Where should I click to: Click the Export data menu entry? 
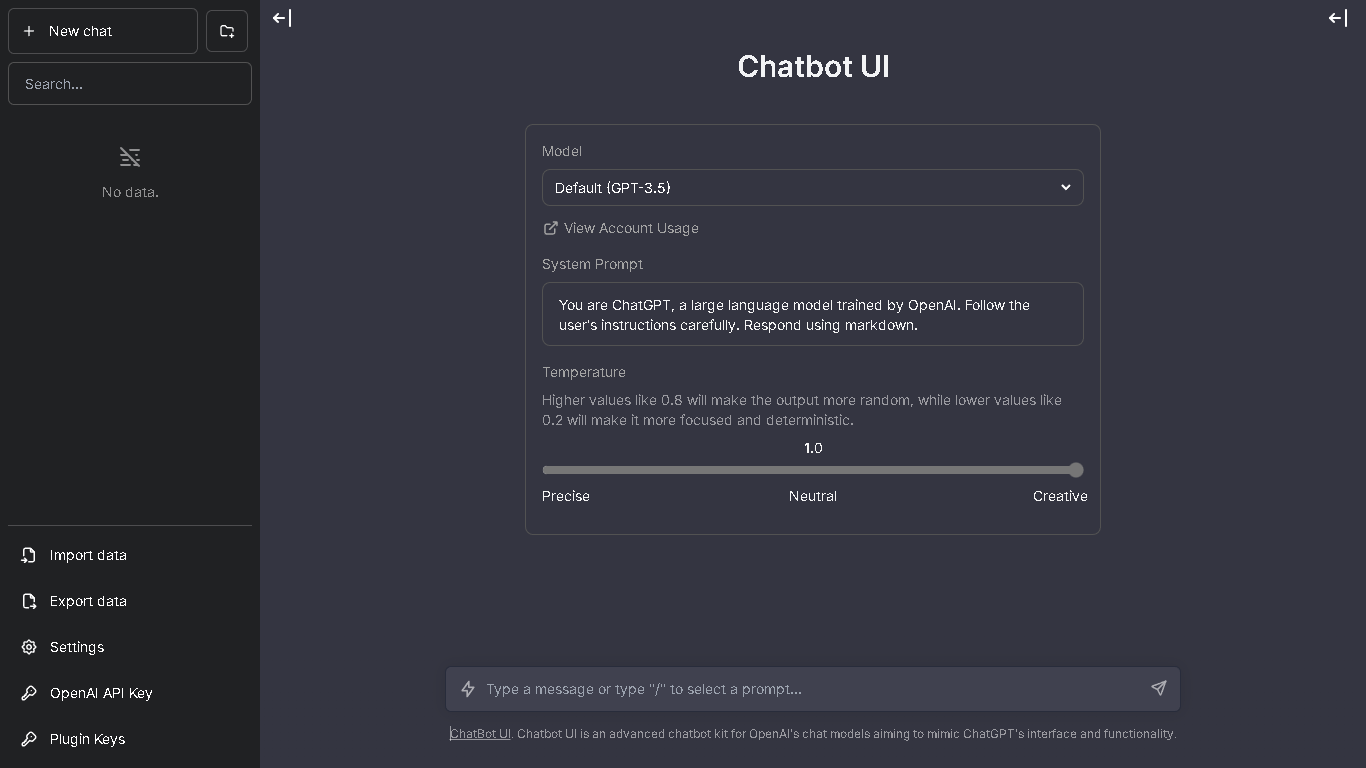pos(87,601)
